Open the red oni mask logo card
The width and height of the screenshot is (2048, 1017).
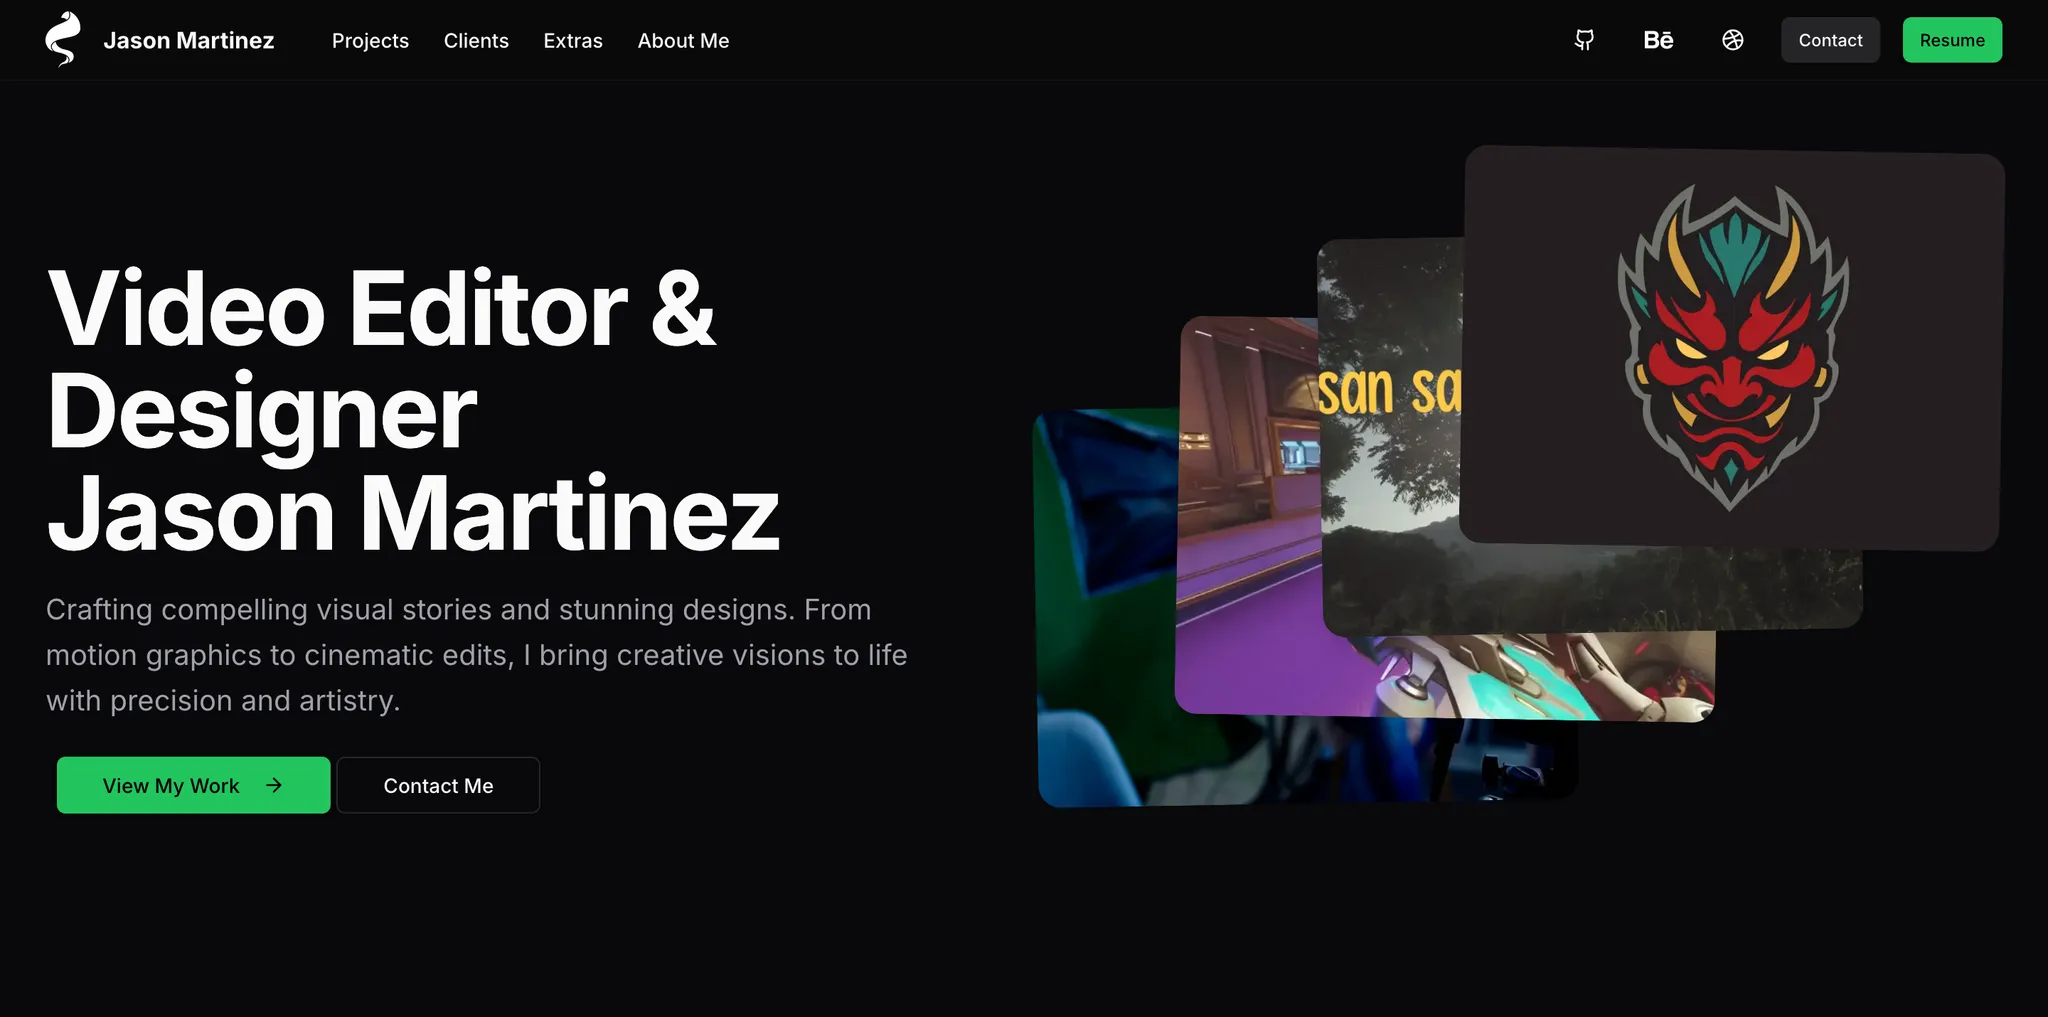click(x=1732, y=347)
